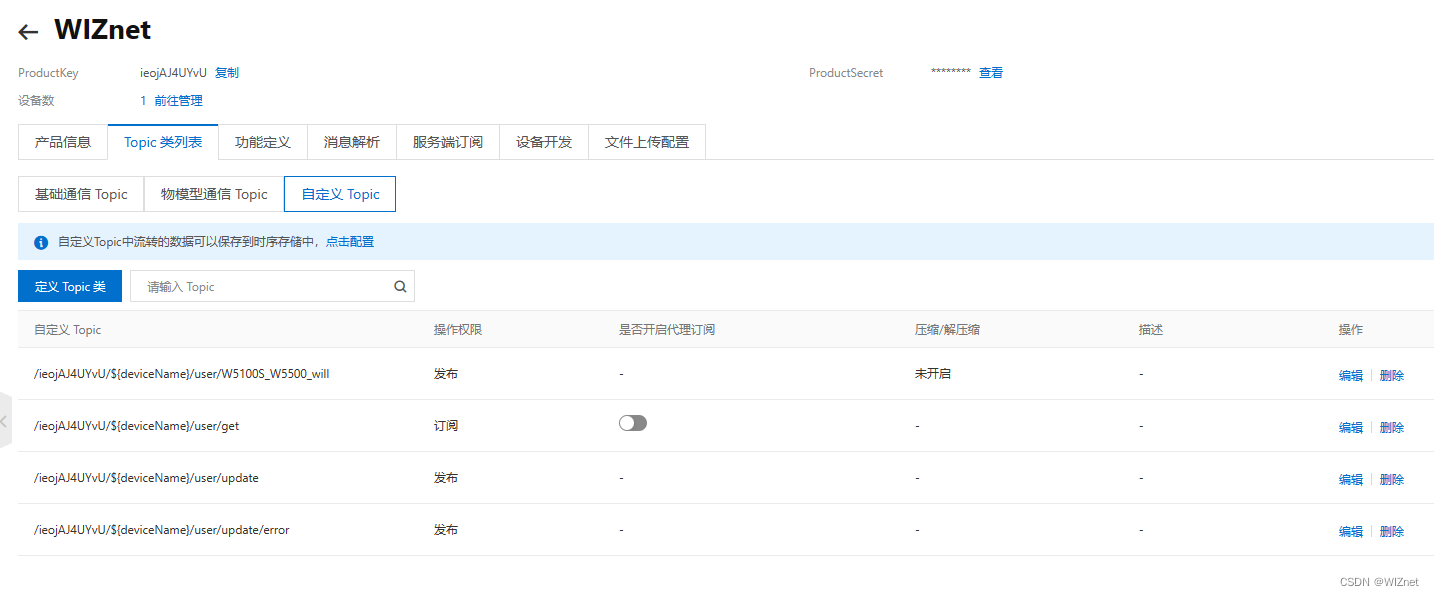Select the 基础通信 Topic sub-tab
Viewport: 1434px width, 596px height.
pos(81,194)
